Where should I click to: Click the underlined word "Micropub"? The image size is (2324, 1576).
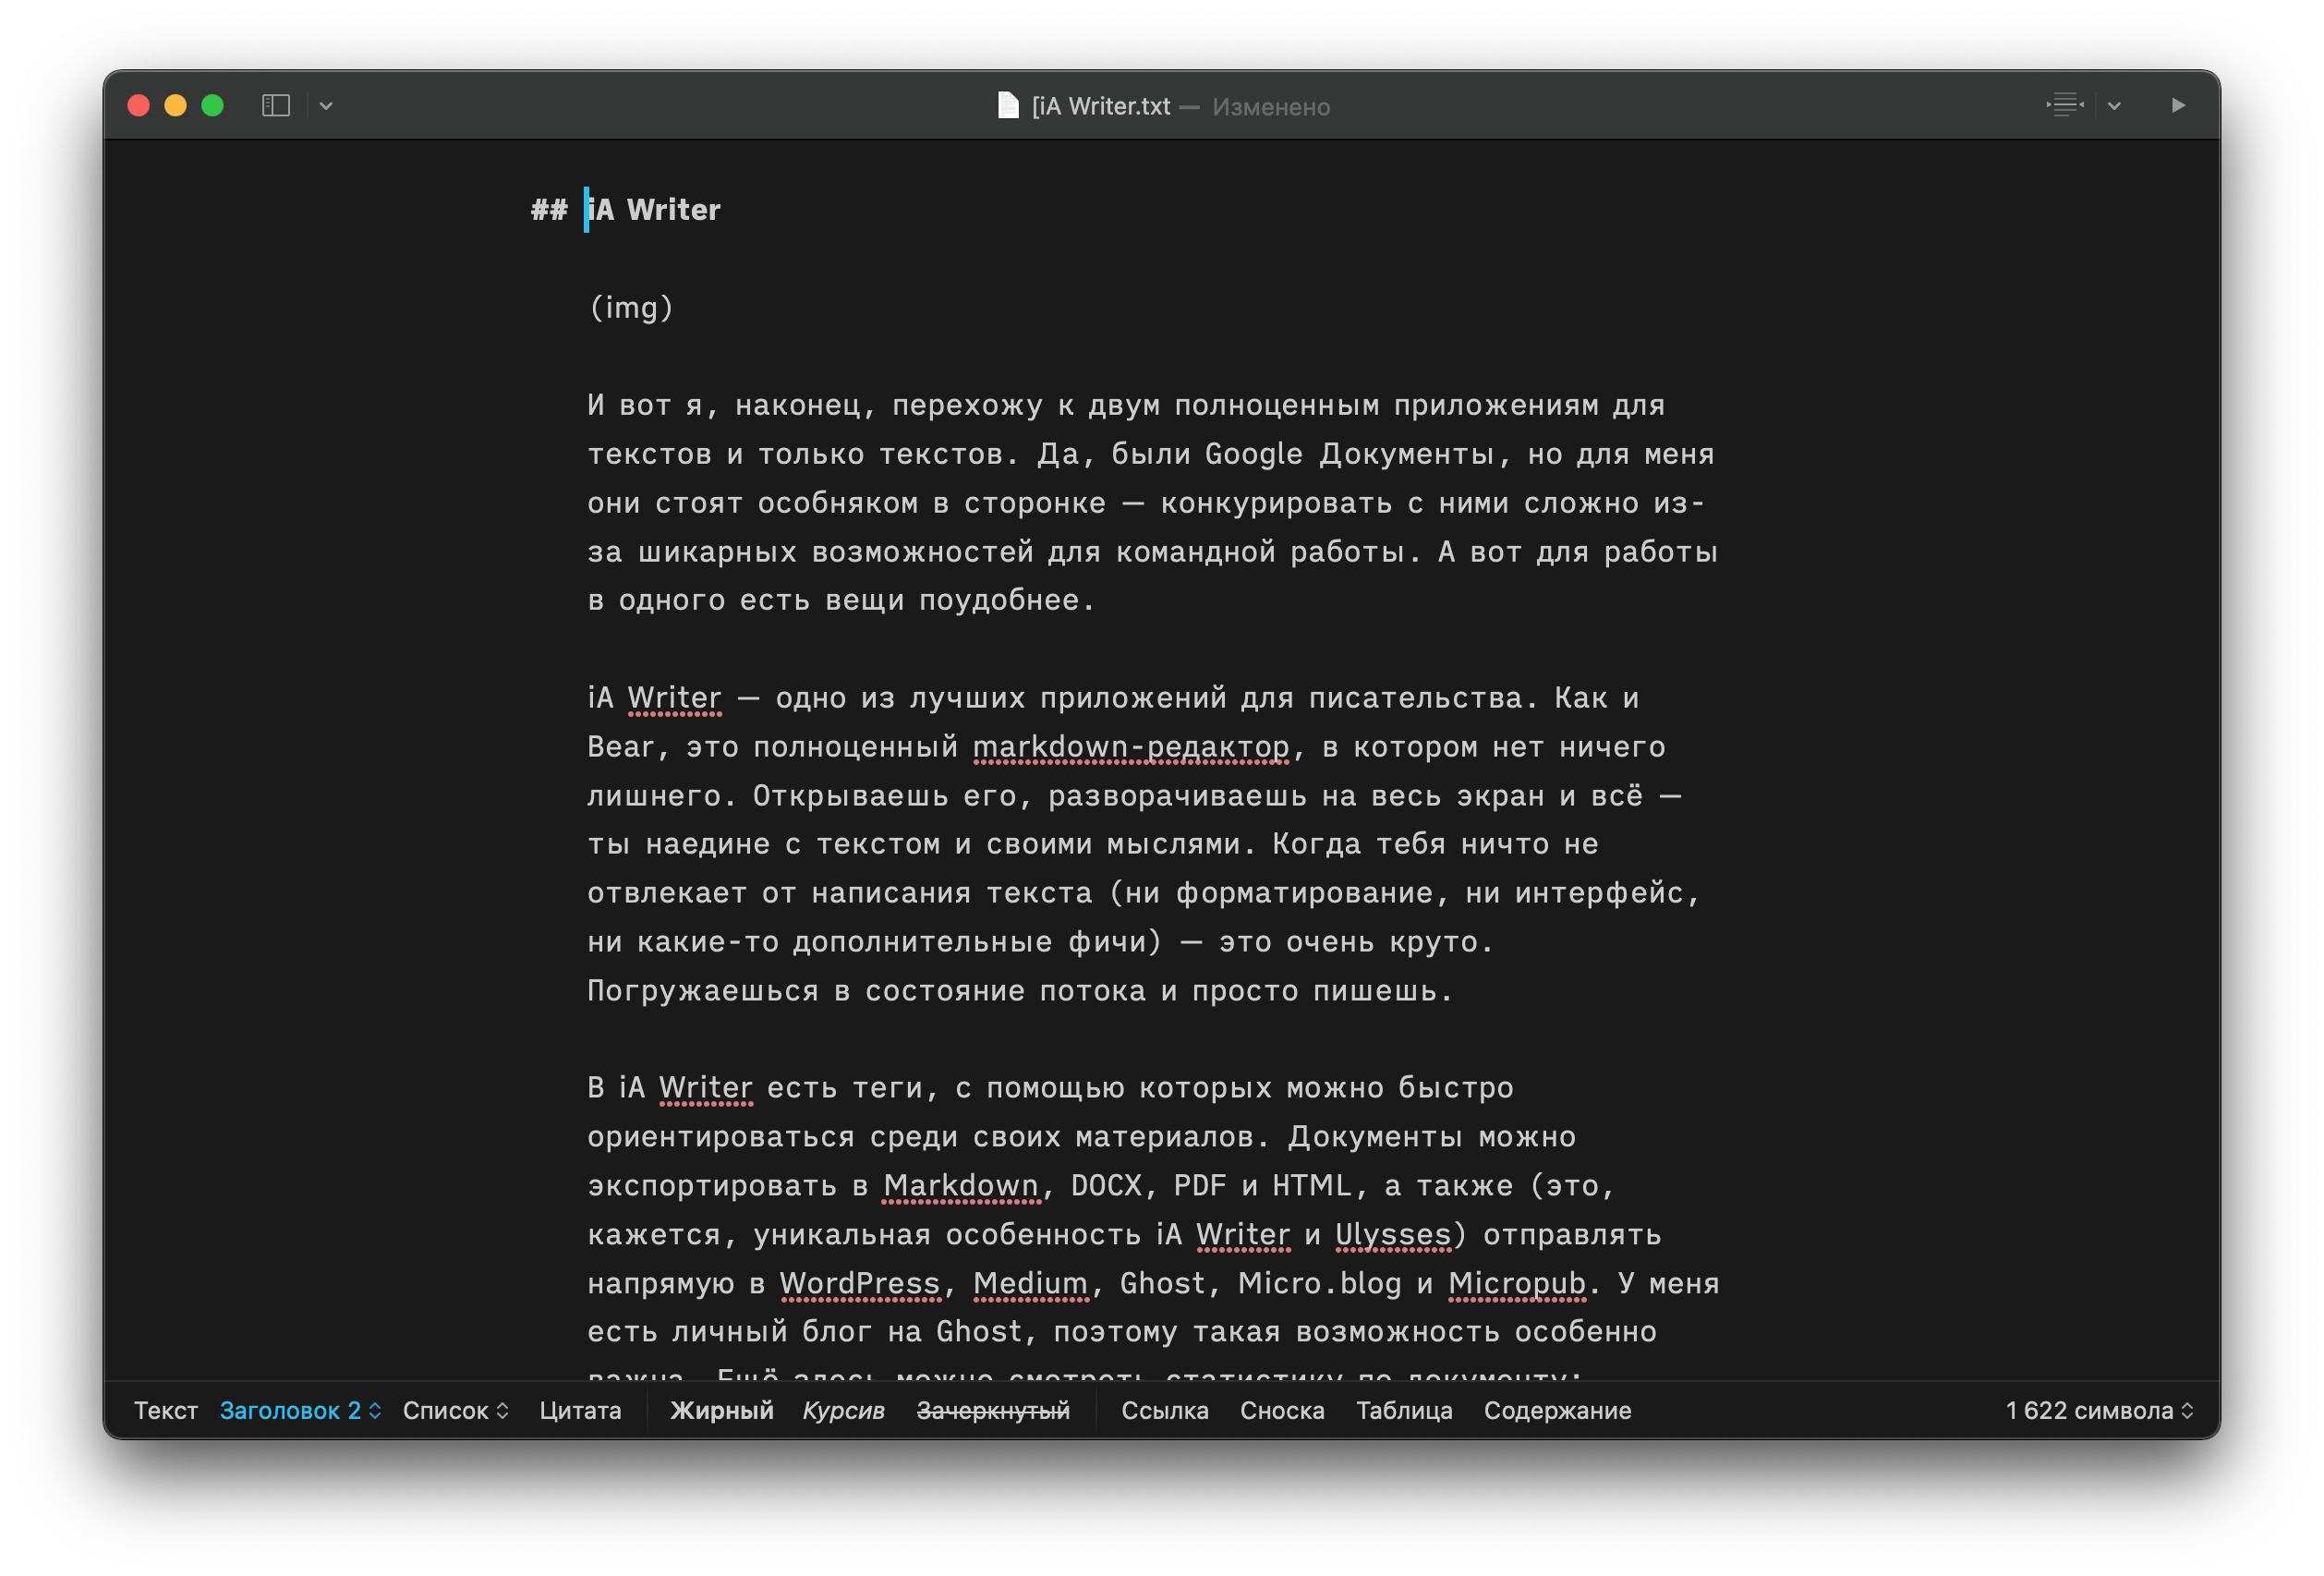pyautogui.click(x=1516, y=1283)
